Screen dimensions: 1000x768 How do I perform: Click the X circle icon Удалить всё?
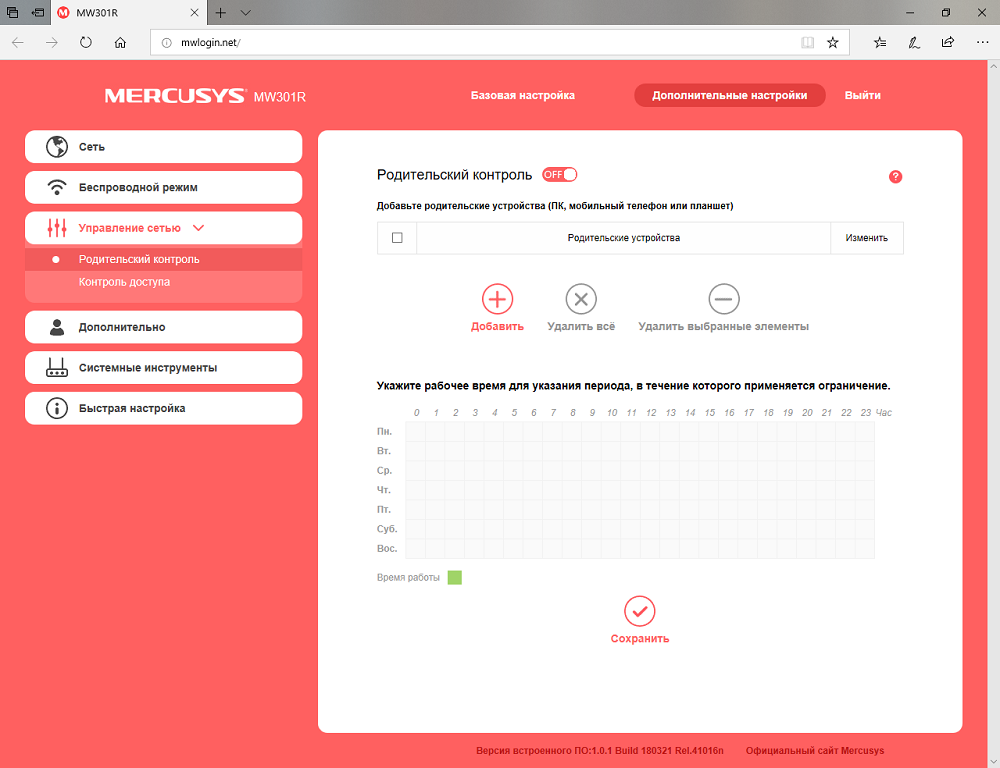coord(581,299)
